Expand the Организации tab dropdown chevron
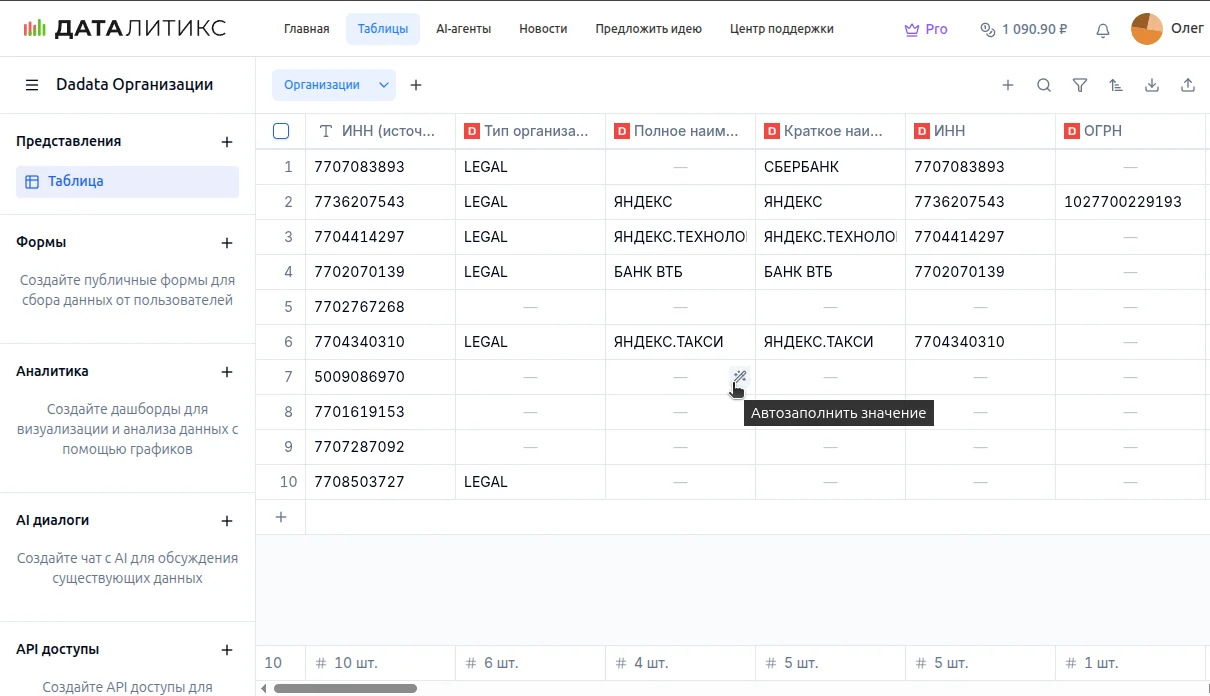This screenshot has width=1210, height=696. coord(384,85)
